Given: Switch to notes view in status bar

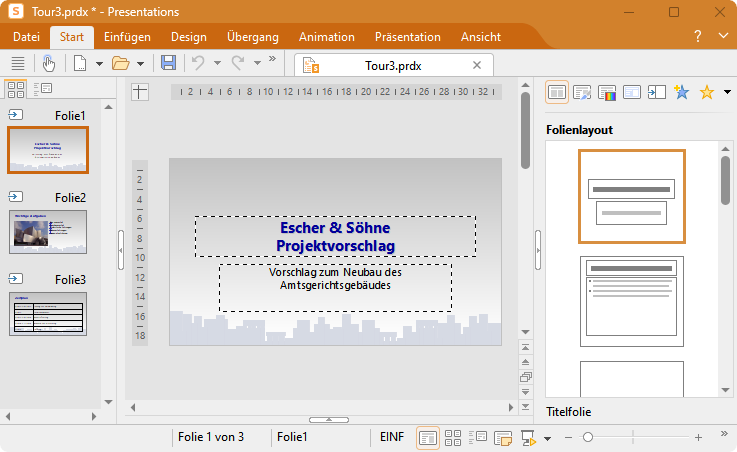Looking at the screenshot, I should pos(503,438).
